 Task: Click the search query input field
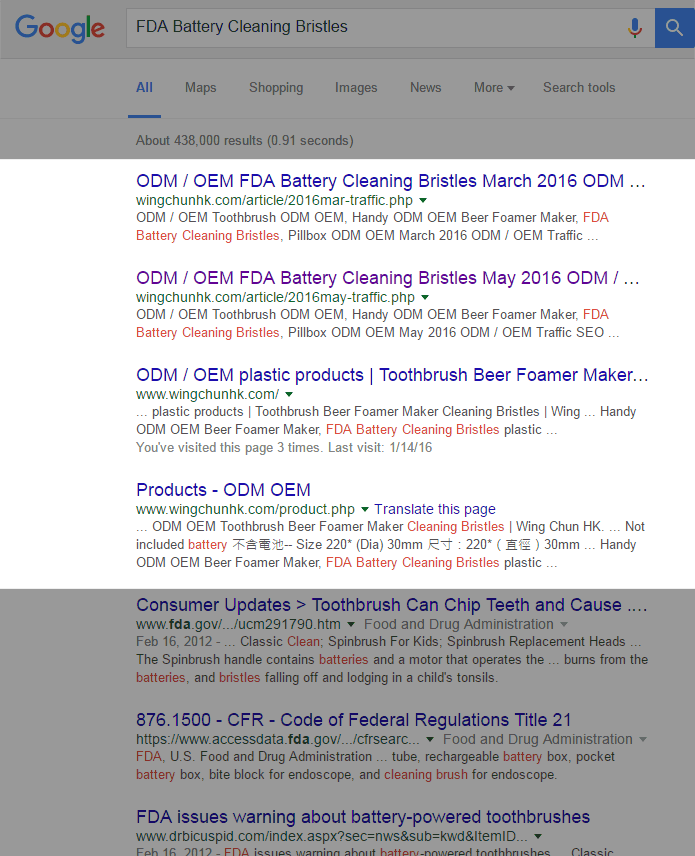click(370, 28)
